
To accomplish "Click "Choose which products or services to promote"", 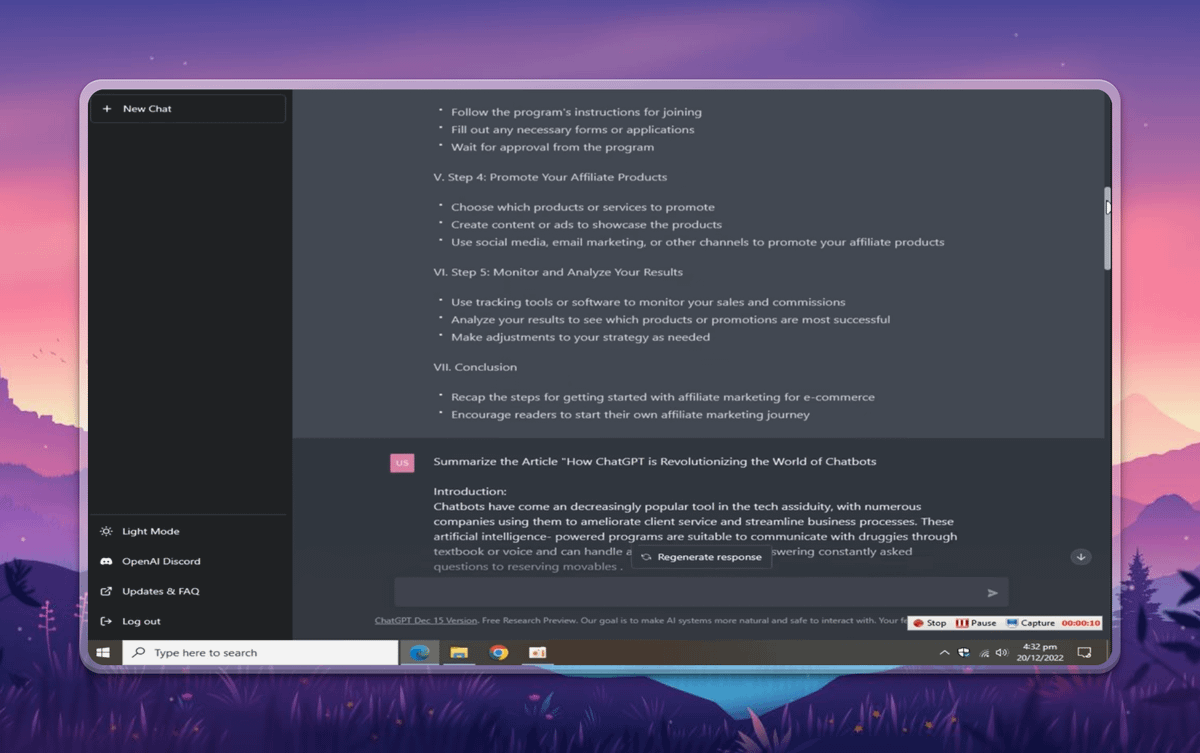I will pos(583,207).
